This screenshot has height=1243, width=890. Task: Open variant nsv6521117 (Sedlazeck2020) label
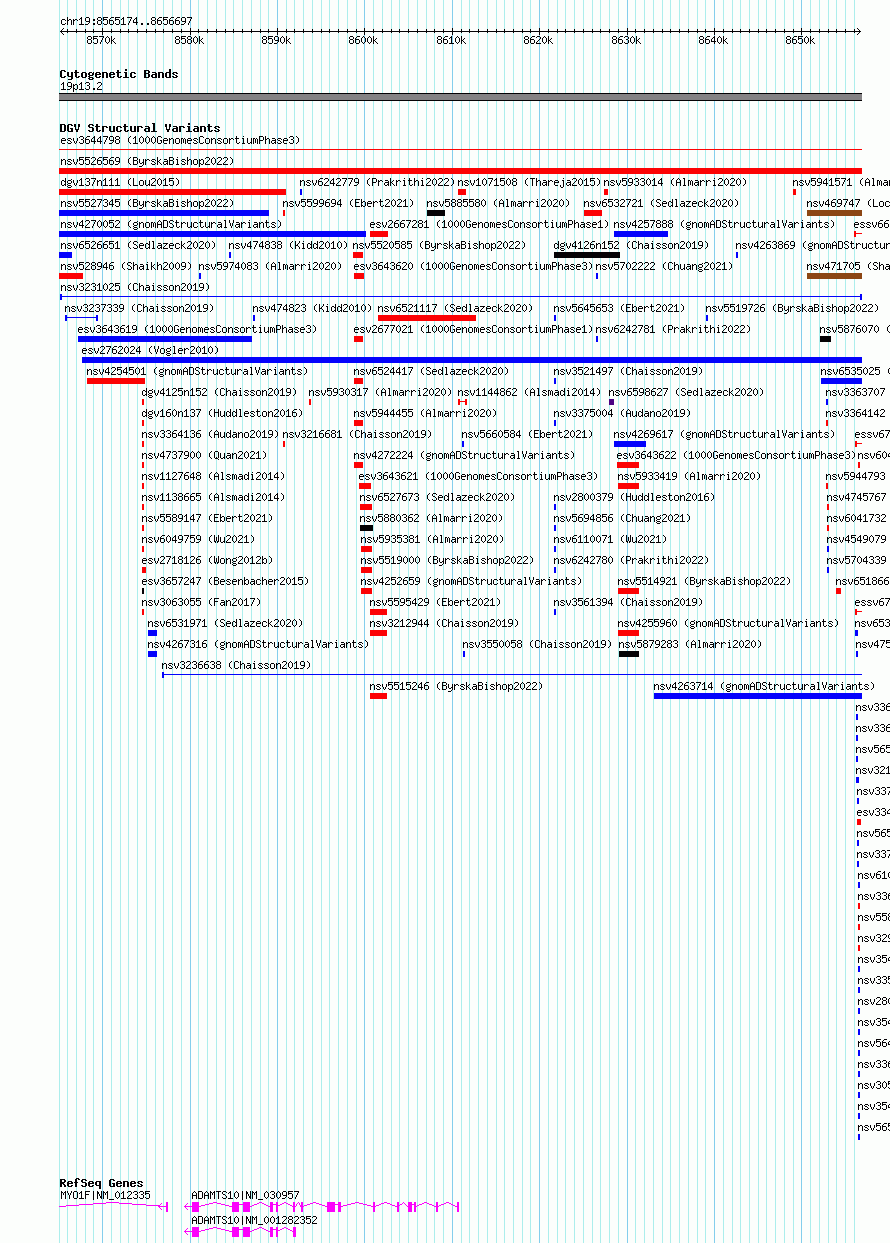tap(455, 309)
